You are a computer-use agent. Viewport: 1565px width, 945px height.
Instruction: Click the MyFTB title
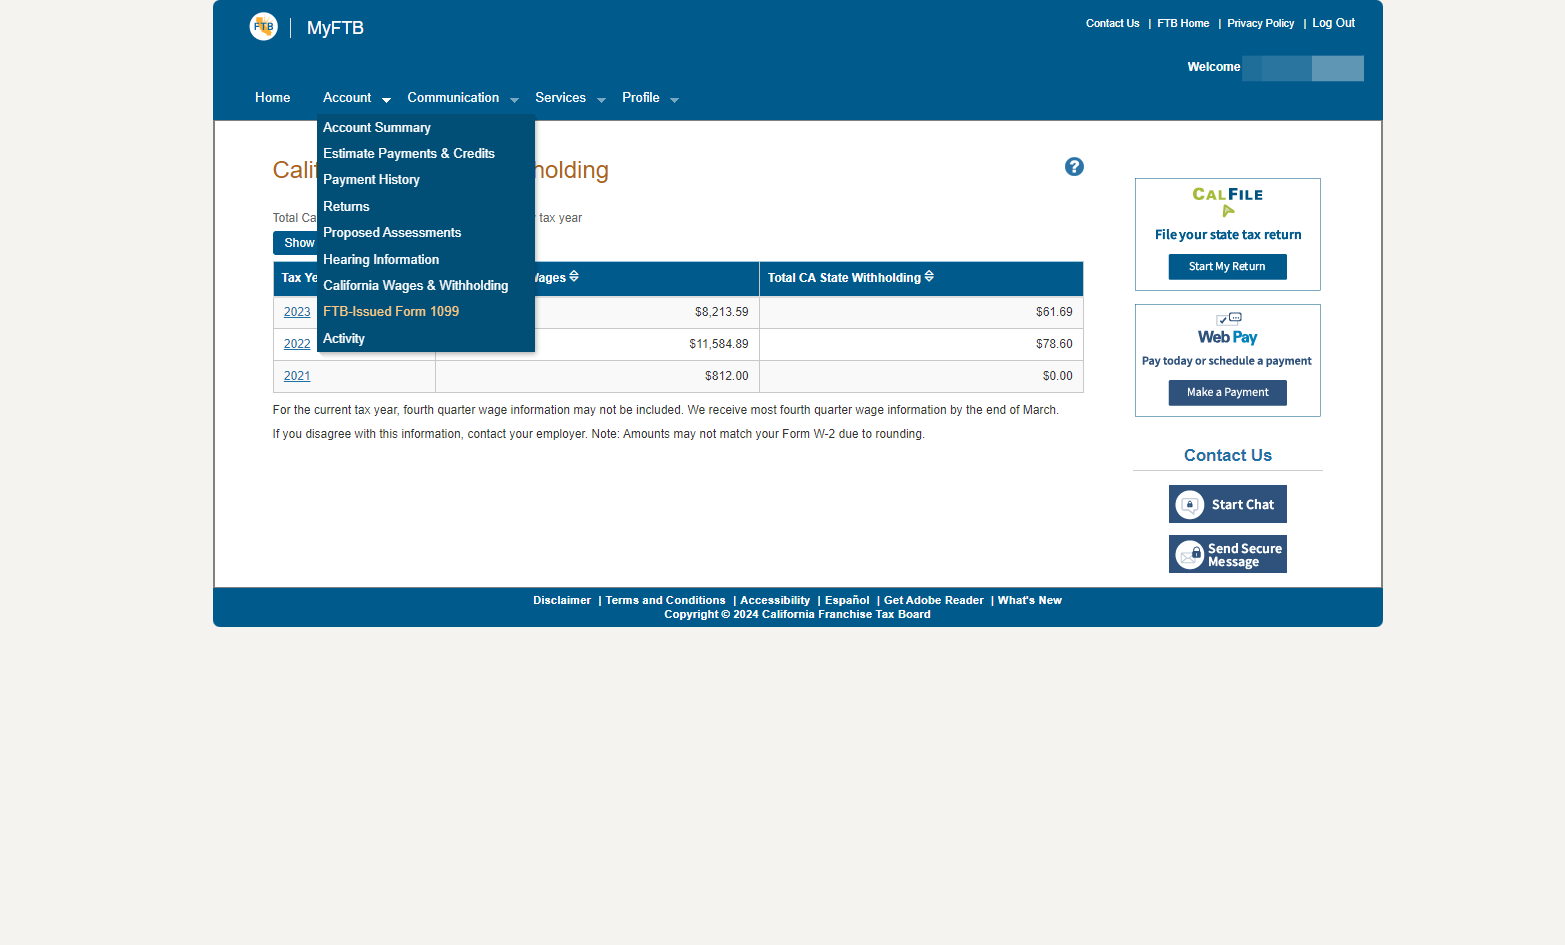[x=335, y=28]
